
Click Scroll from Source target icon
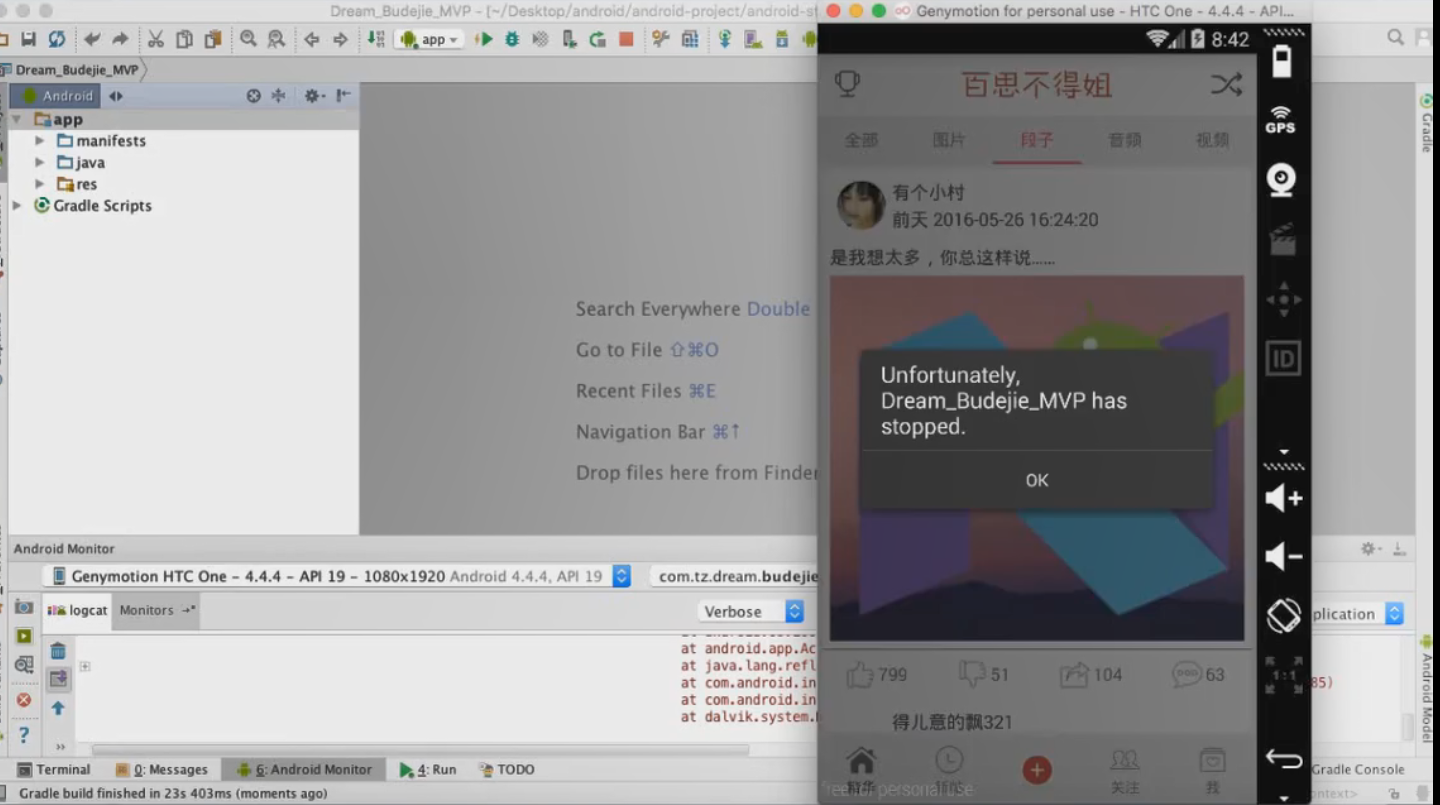(x=253, y=96)
